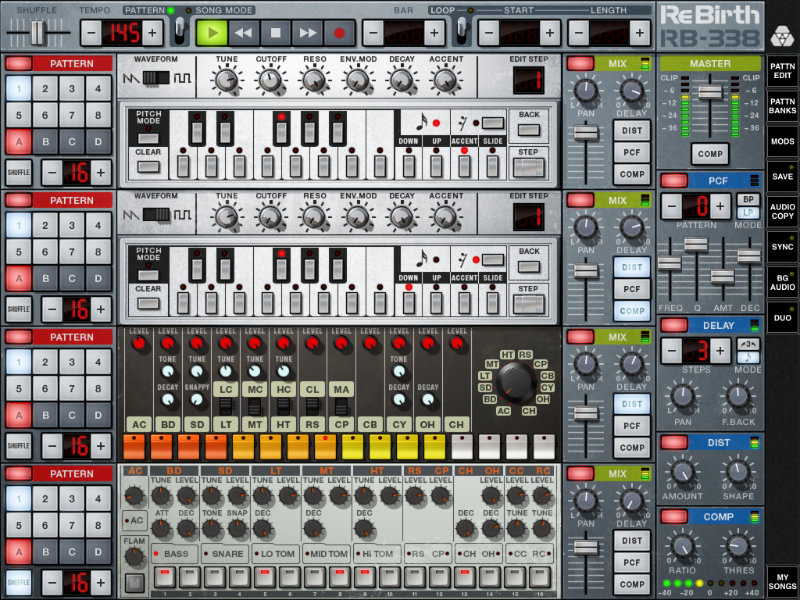The width and height of the screenshot is (800, 600).
Task: Click the first synth Reso knob
Action: pyautogui.click(x=314, y=80)
